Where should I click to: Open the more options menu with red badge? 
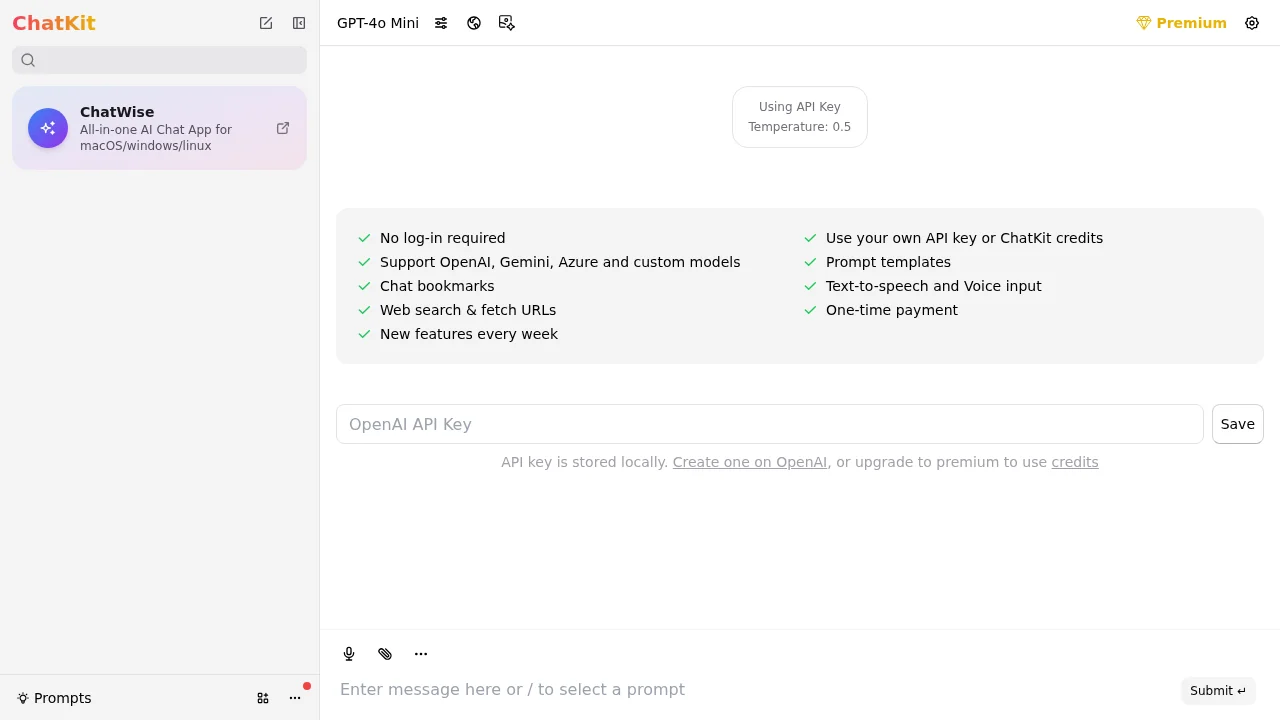(x=295, y=698)
